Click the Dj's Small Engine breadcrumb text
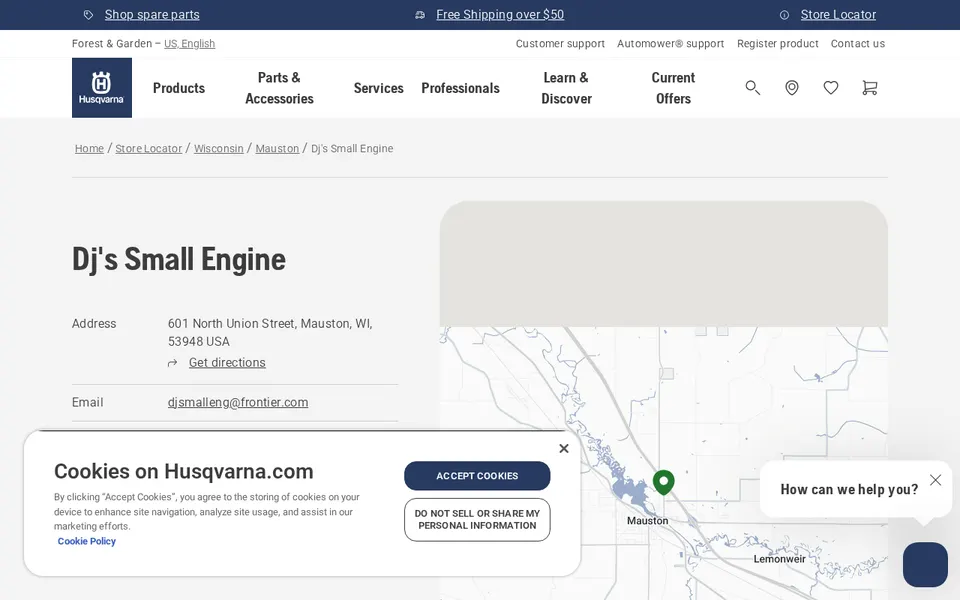This screenshot has height=600, width=960. point(352,149)
